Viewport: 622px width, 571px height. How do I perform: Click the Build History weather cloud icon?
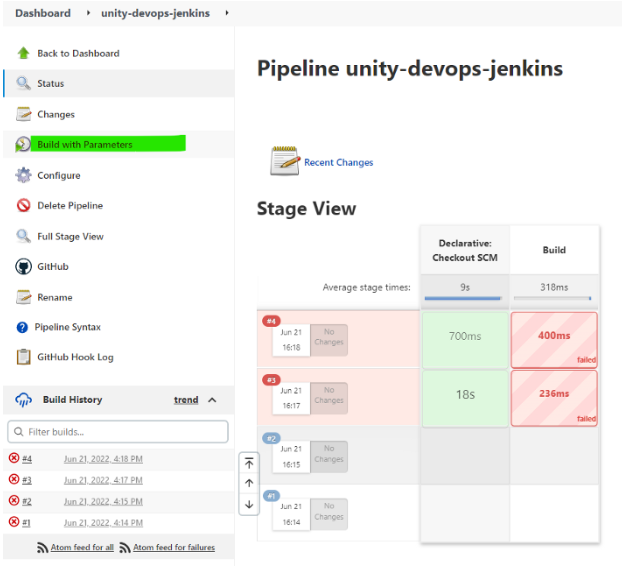[x=23, y=400]
